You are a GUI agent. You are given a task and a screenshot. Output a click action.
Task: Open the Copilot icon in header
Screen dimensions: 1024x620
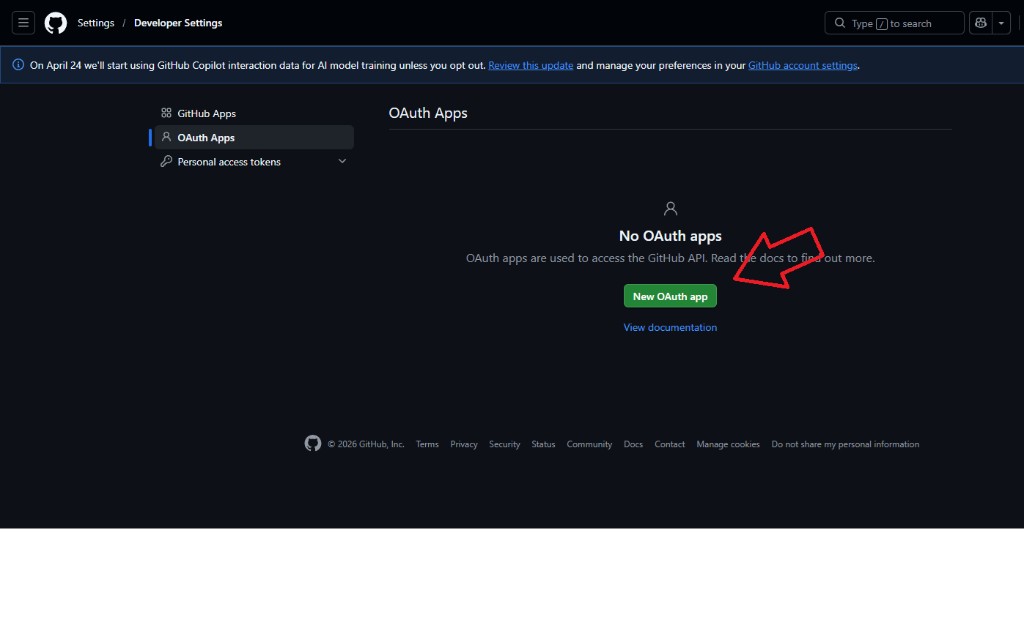pos(980,23)
